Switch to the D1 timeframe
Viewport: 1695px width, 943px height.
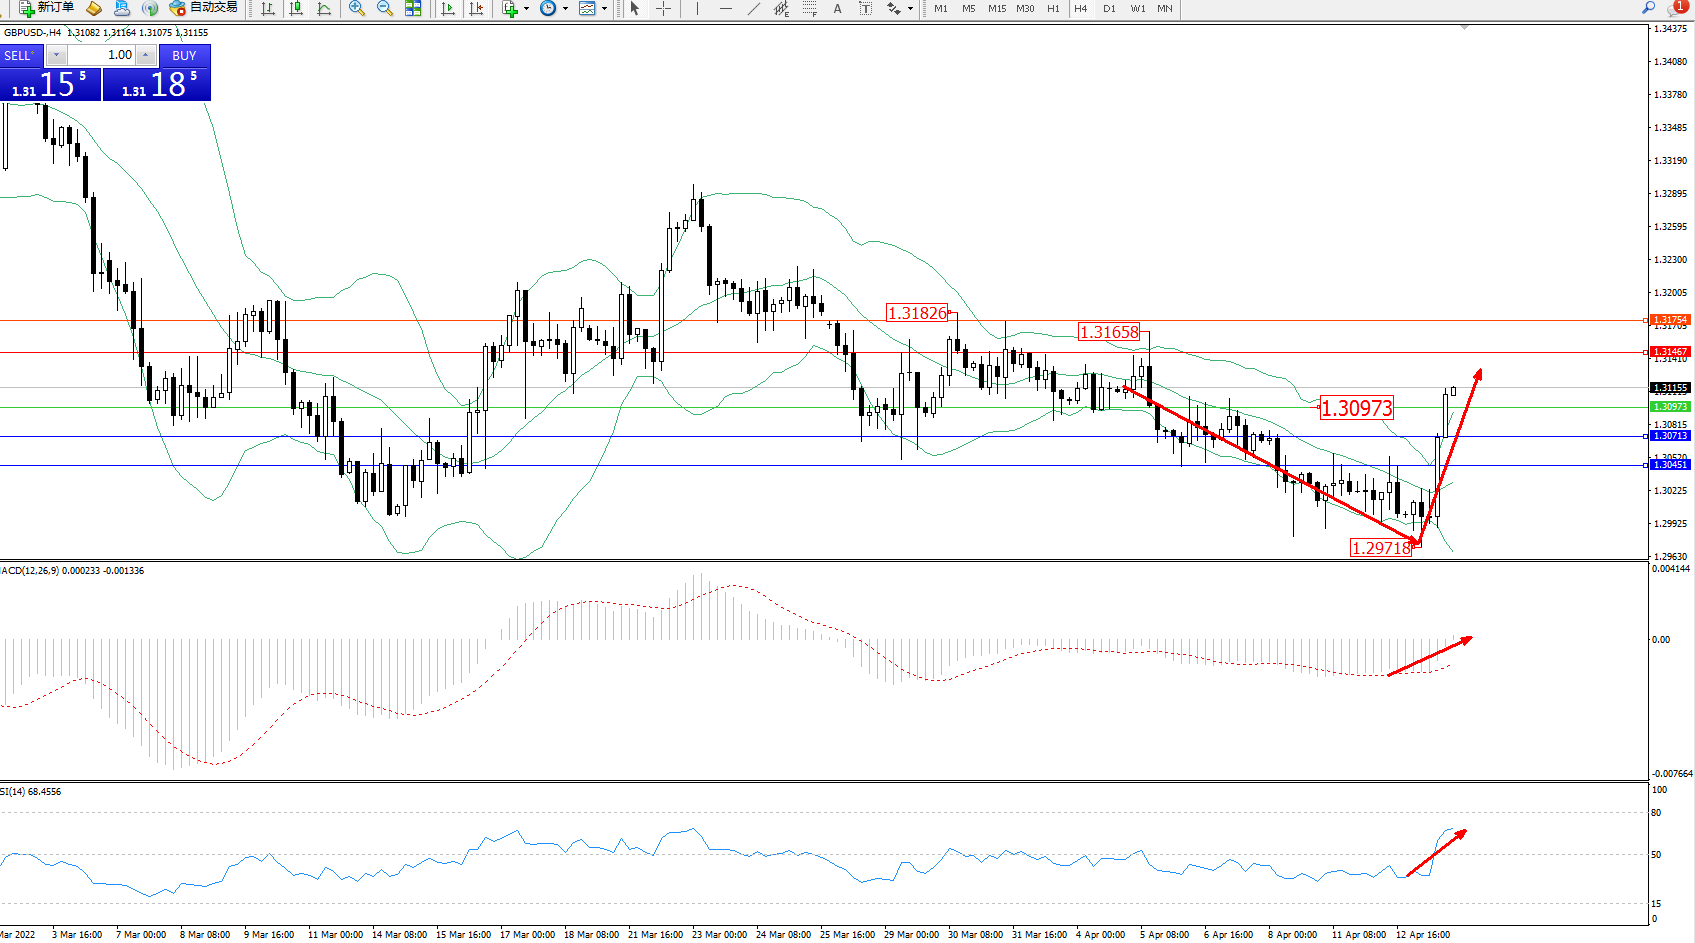click(1109, 8)
